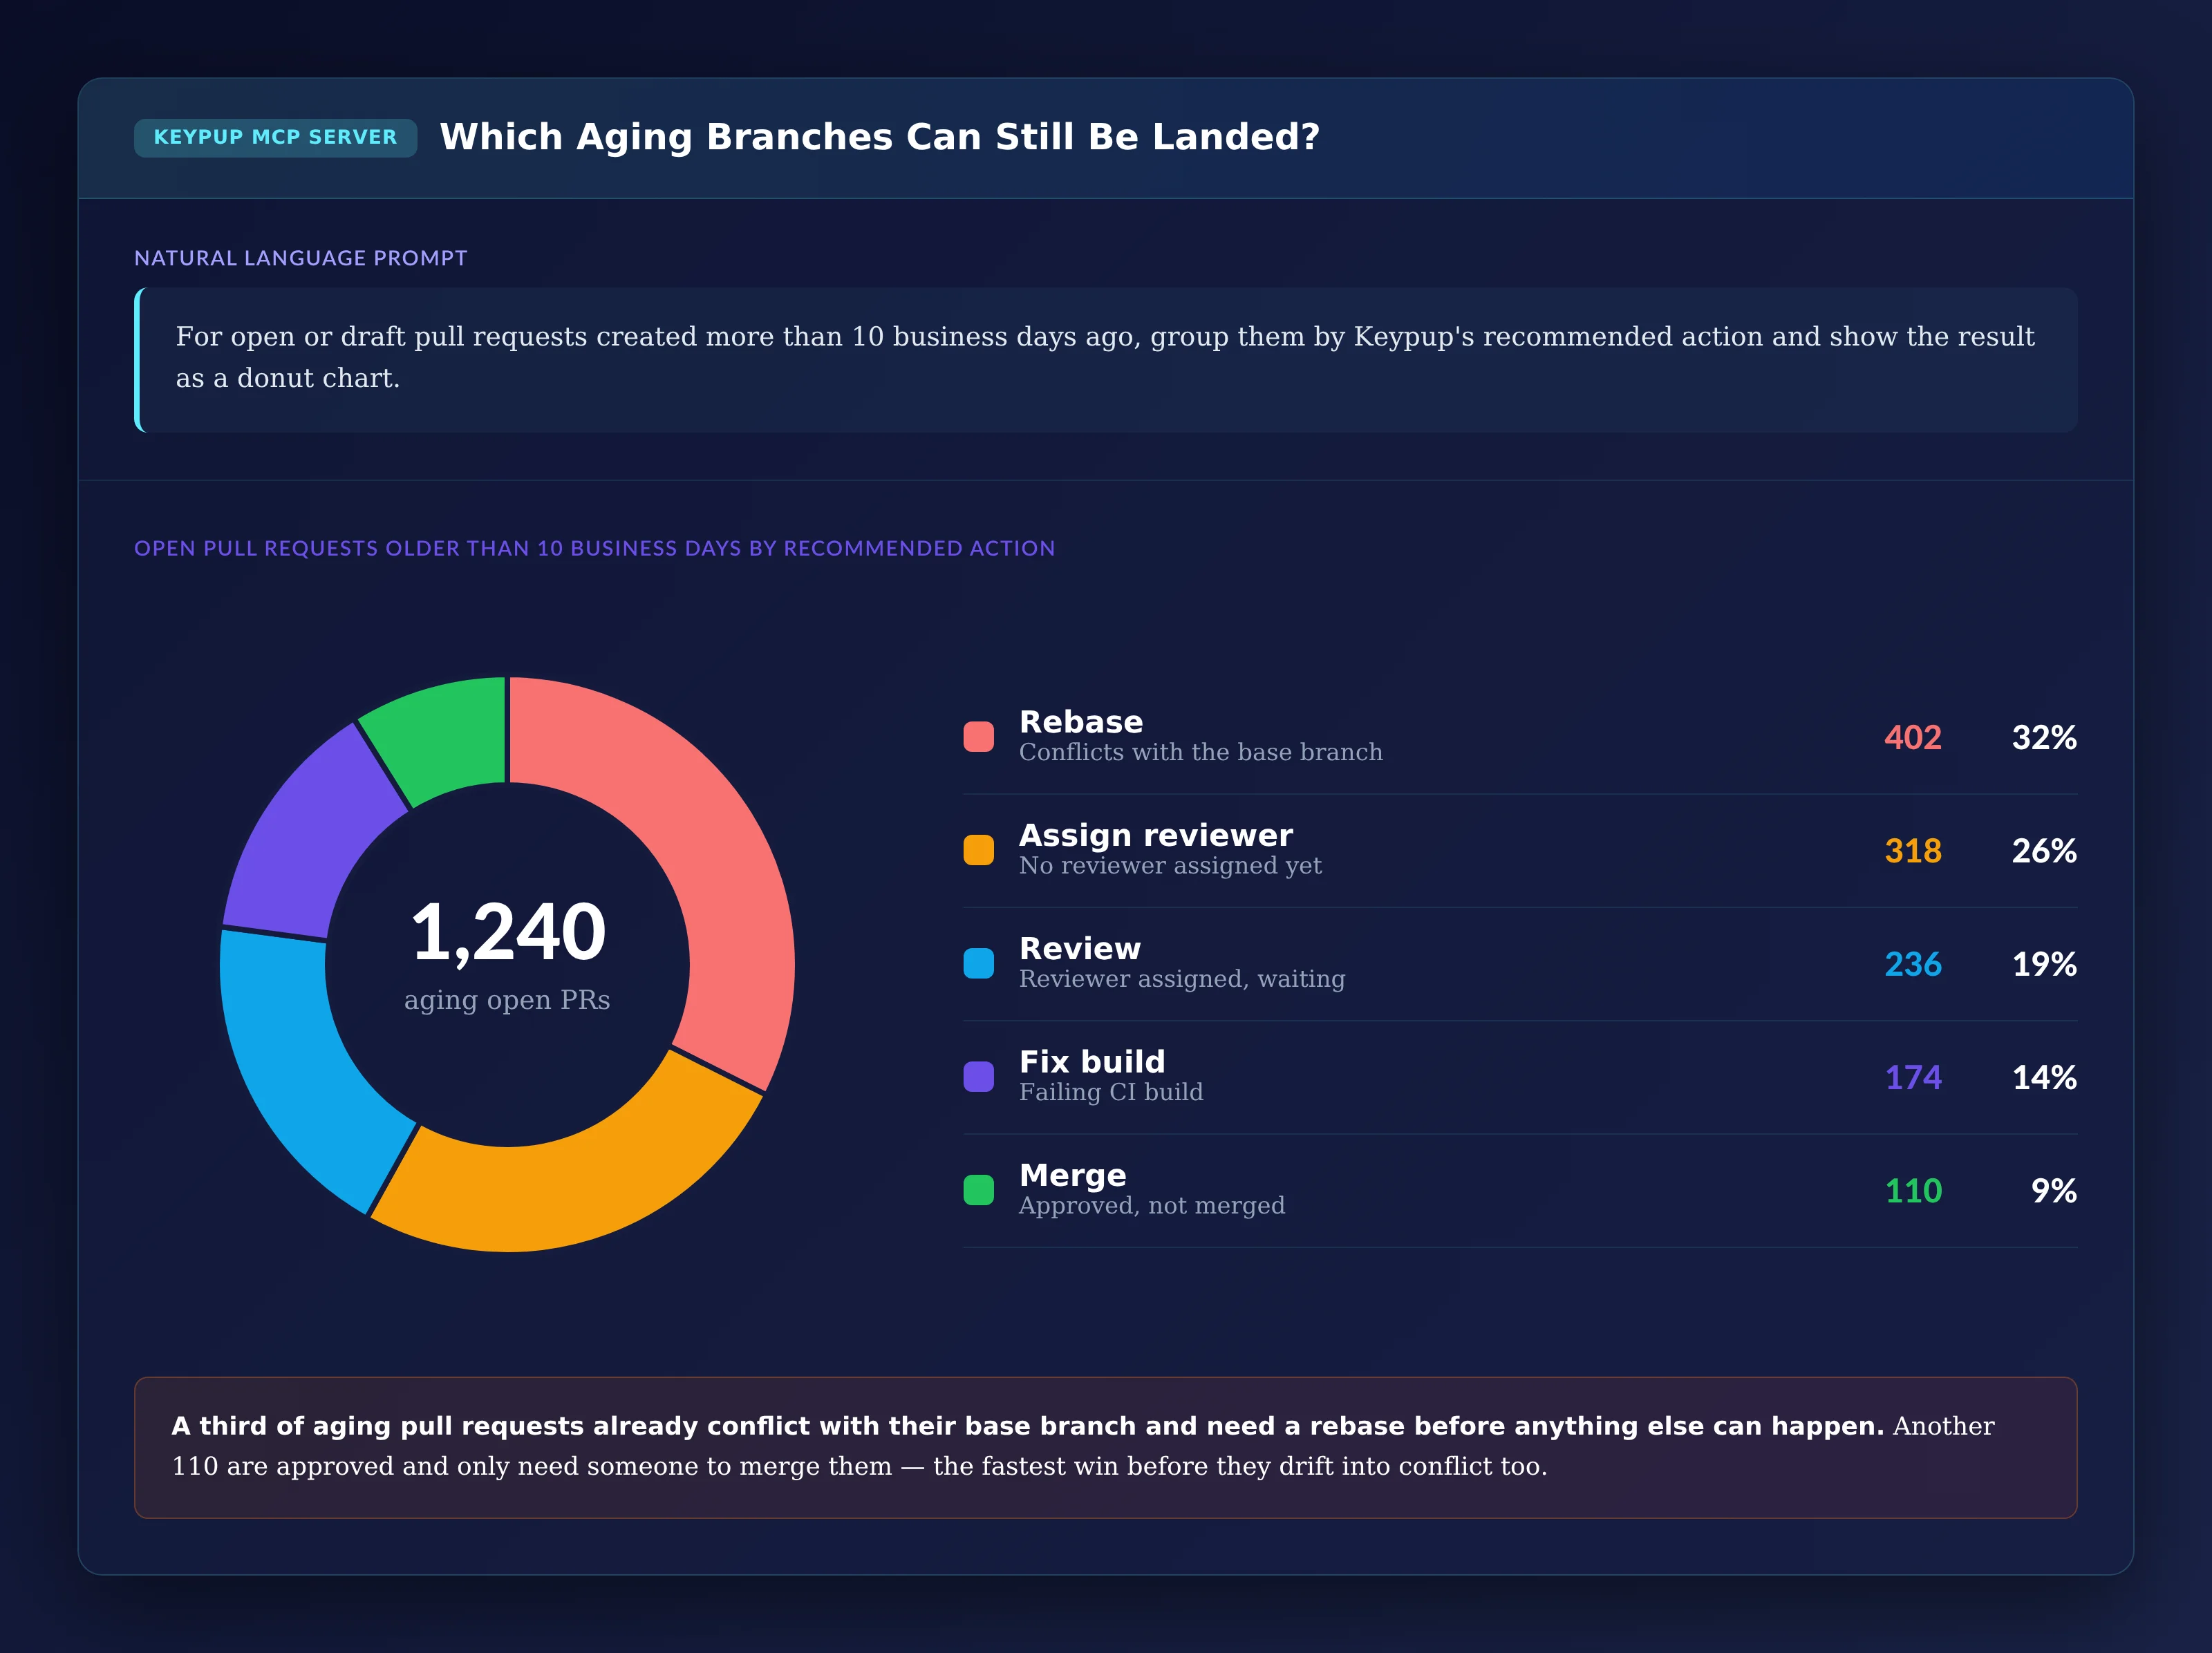Select the blue Review legend swatch
The height and width of the screenshot is (1653, 2212).
[x=978, y=963]
